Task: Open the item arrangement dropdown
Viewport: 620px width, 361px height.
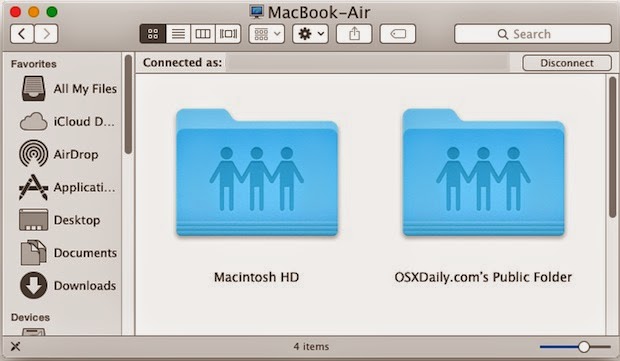Action: (267, 34)
